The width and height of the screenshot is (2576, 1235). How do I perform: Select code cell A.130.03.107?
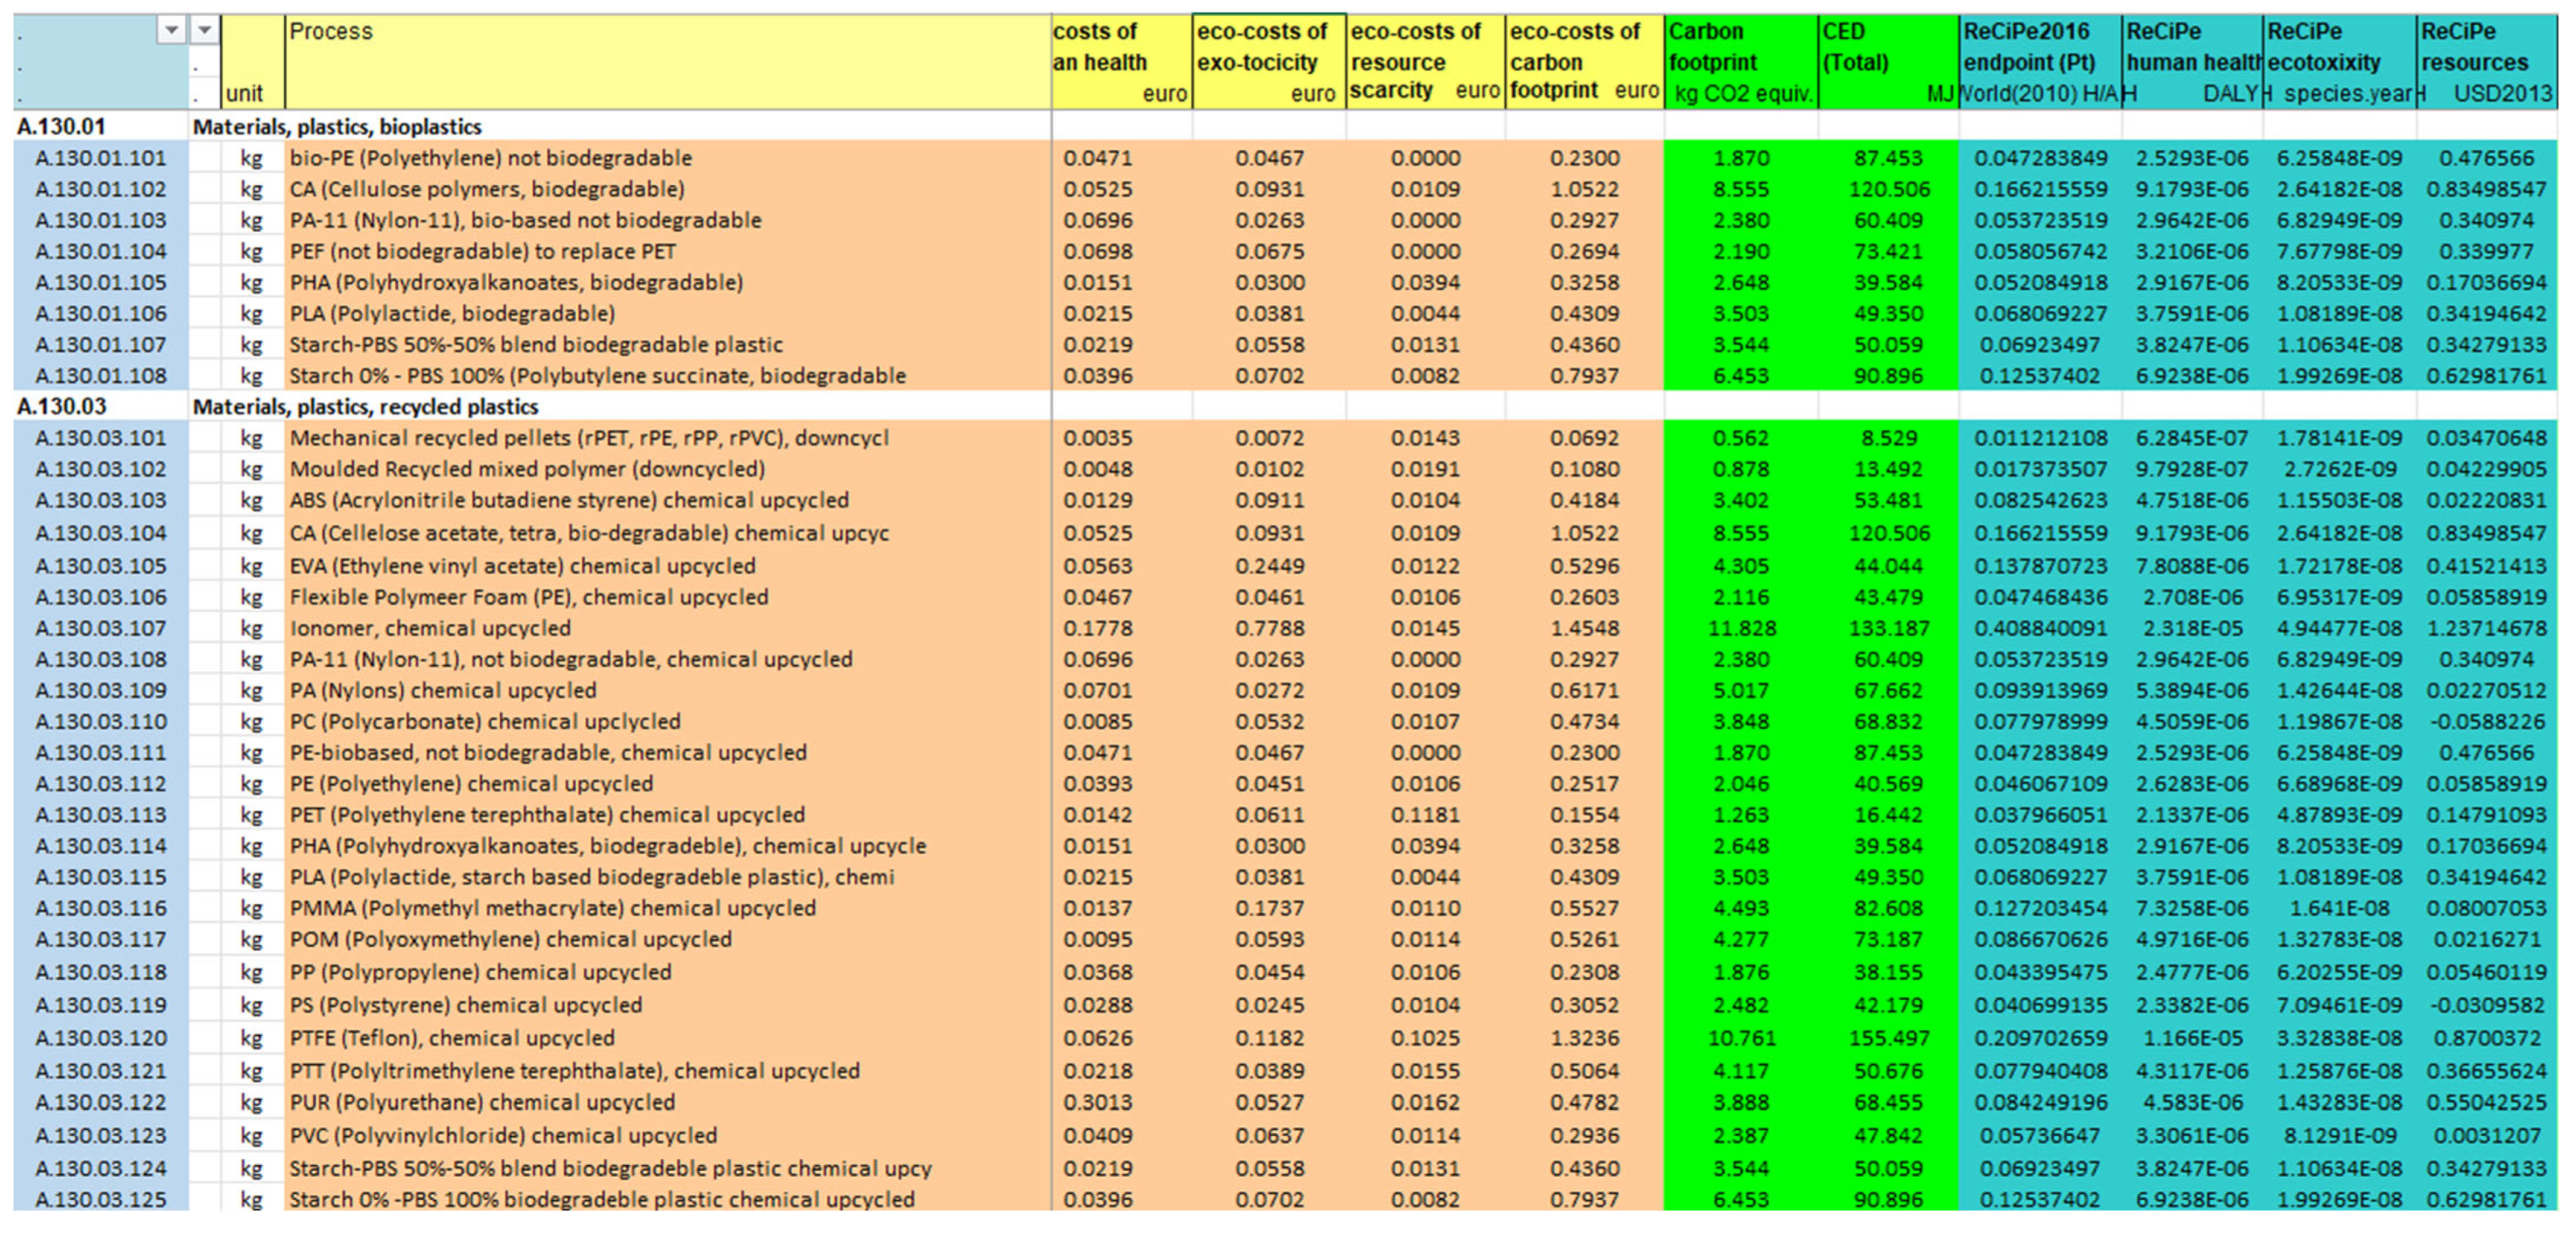[101, 629]
